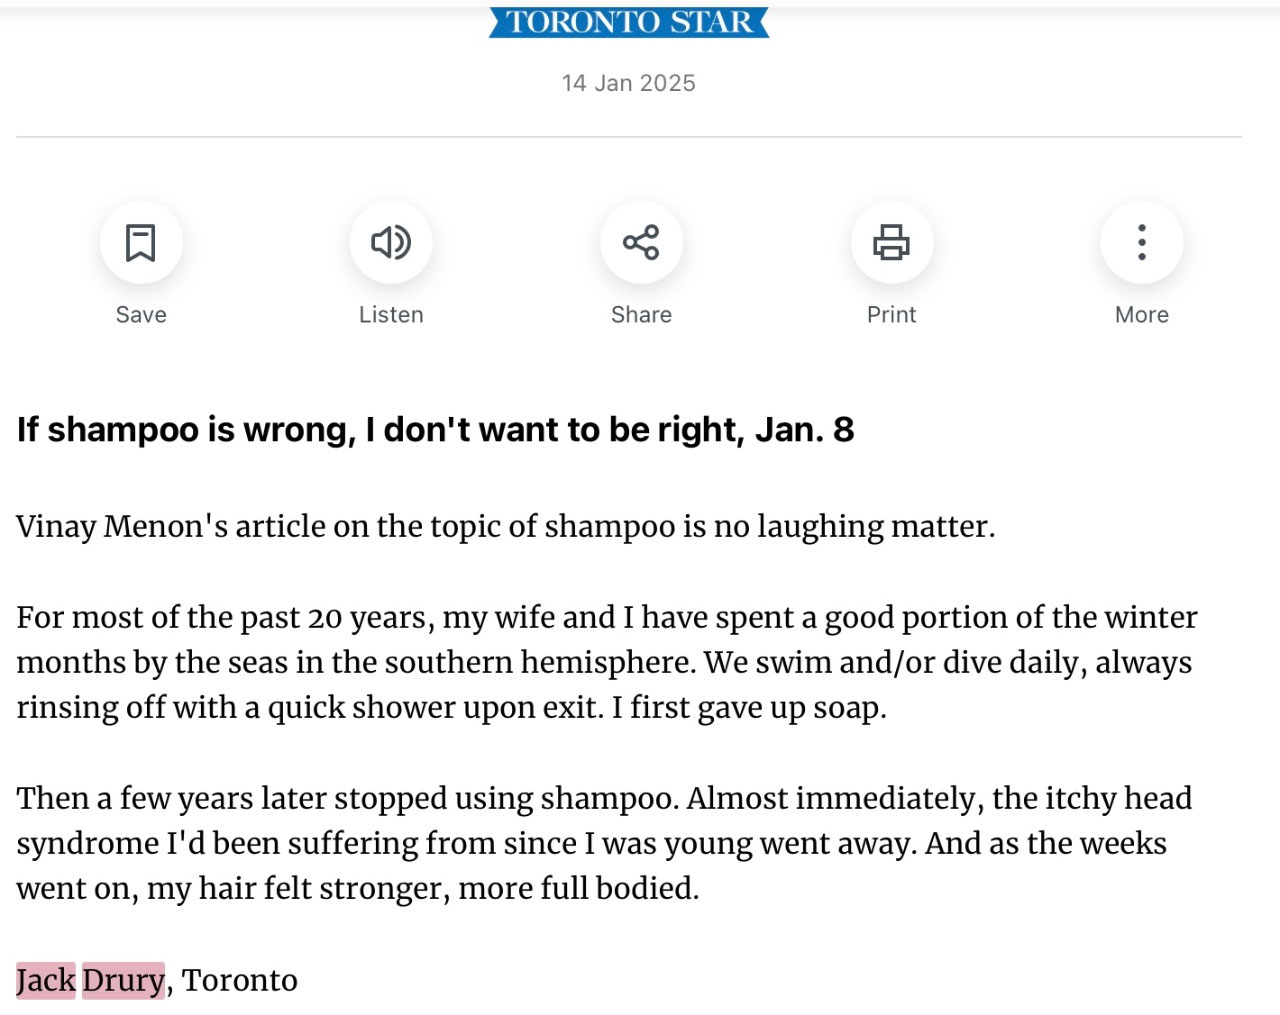Click the paragraph beginning "Then a few years later"
This screenshot has width=1280, height=1015.
point(604,843)
